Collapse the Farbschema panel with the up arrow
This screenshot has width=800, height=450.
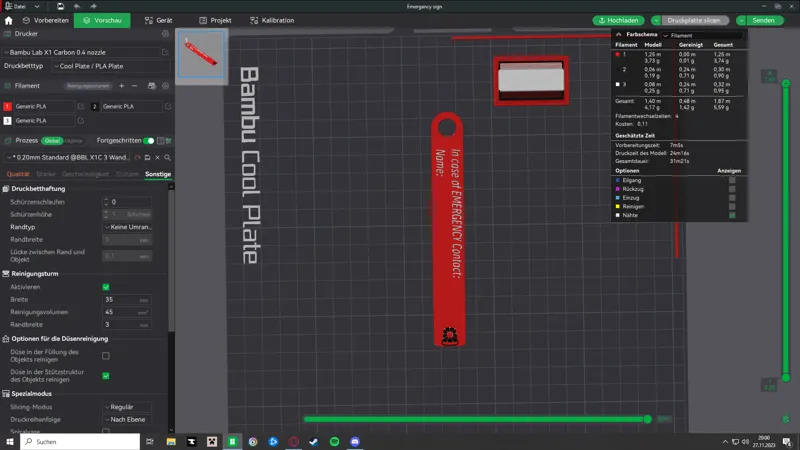tap(618, 35)
